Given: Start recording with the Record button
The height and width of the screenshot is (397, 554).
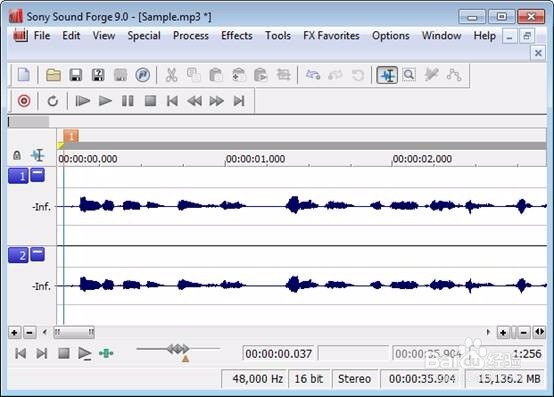Looking at the screenshot, I should click(24, 101).
